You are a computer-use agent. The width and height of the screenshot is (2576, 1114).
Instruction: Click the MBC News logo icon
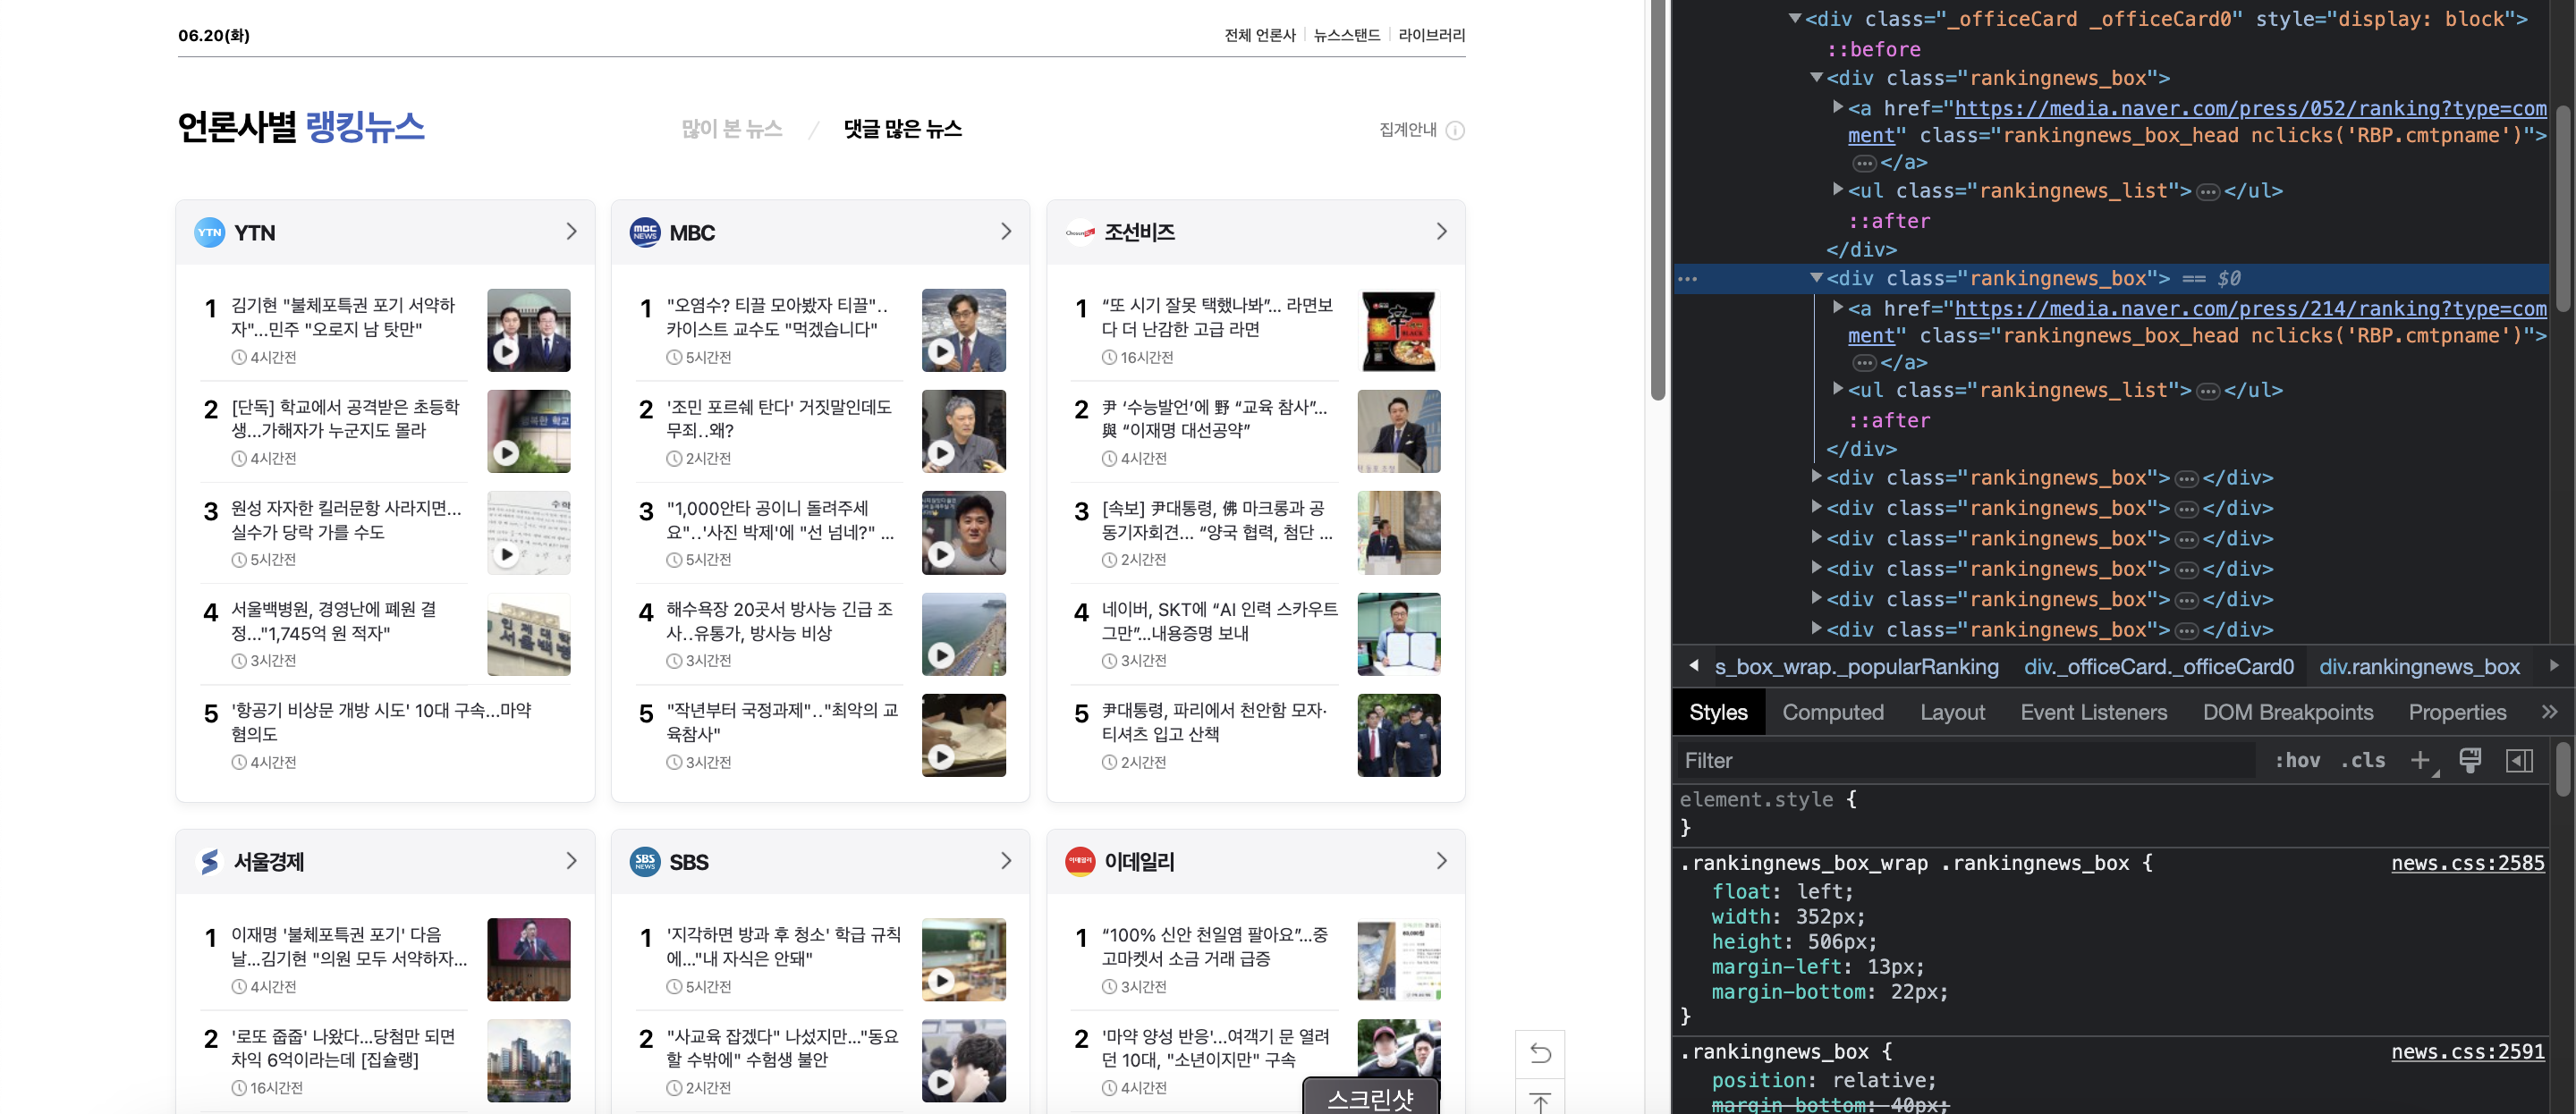(645, 232)
